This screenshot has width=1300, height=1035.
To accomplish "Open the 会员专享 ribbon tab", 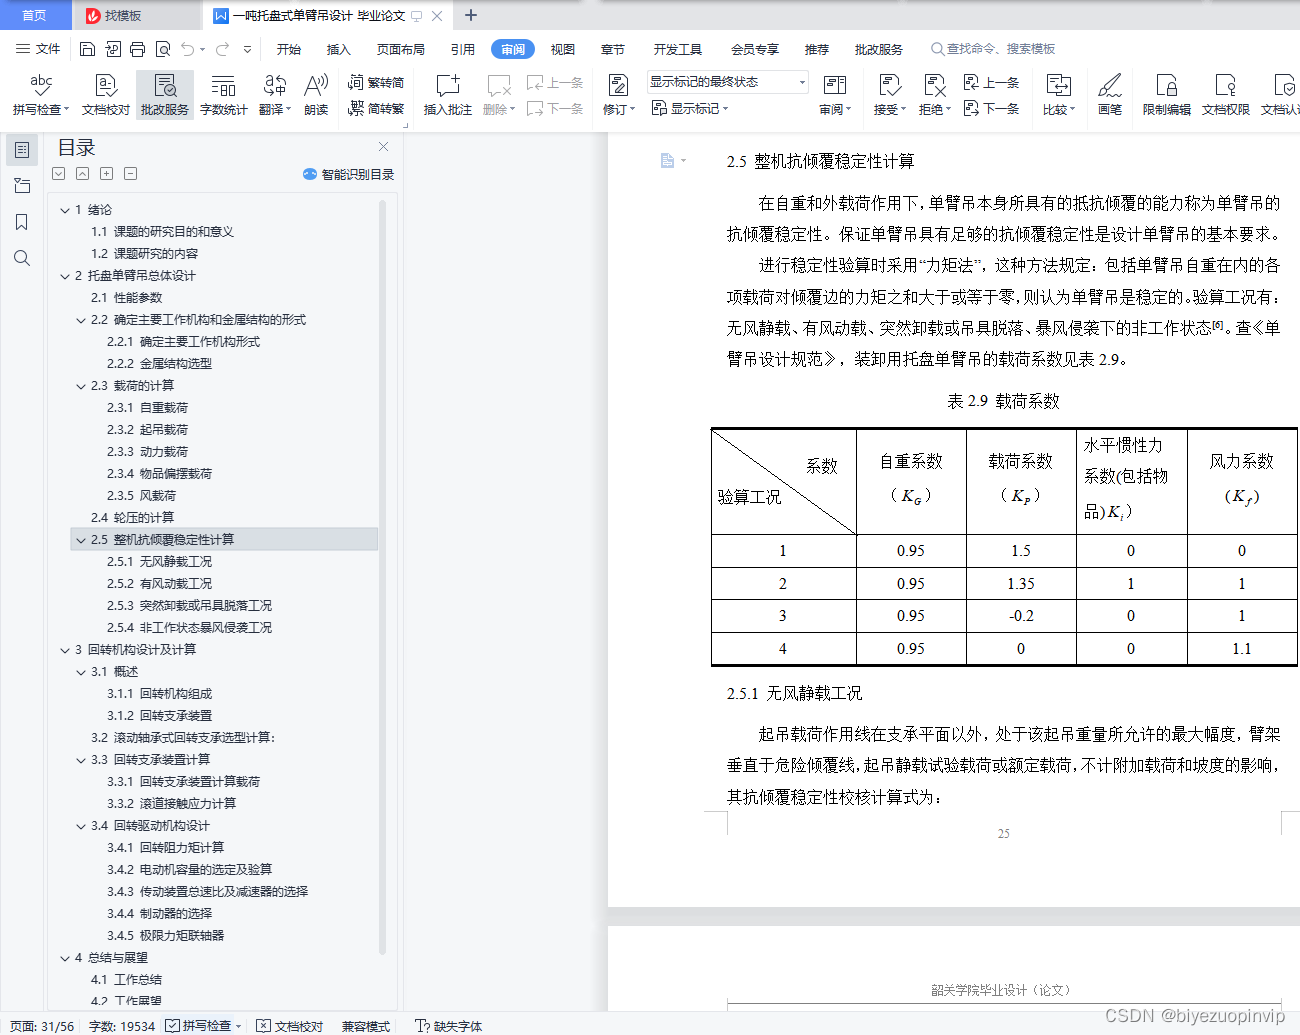I will click(x=755, y=49).
